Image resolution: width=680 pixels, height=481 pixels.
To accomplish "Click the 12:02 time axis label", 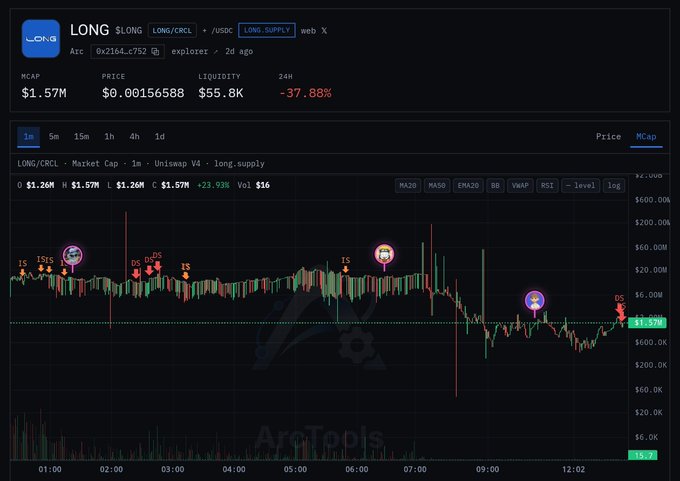I will coord(573,469).
